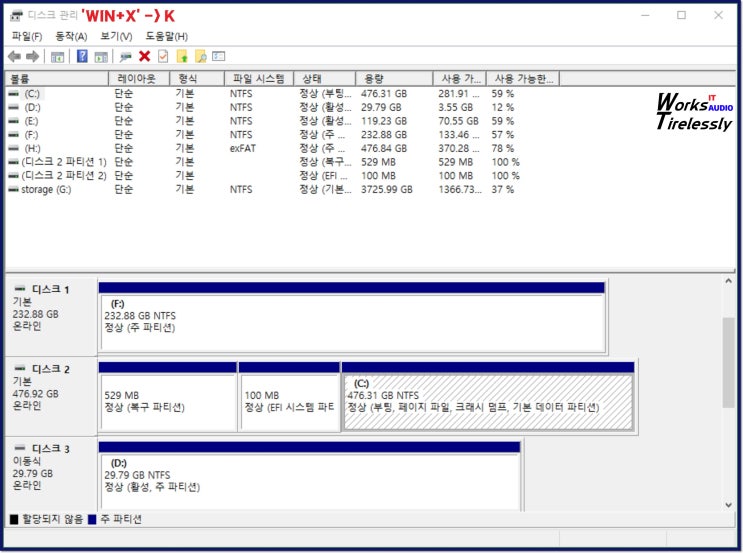Sort by the 레이아웃 column header
This screenshot has height=553, width=743.
pos(139,79)
